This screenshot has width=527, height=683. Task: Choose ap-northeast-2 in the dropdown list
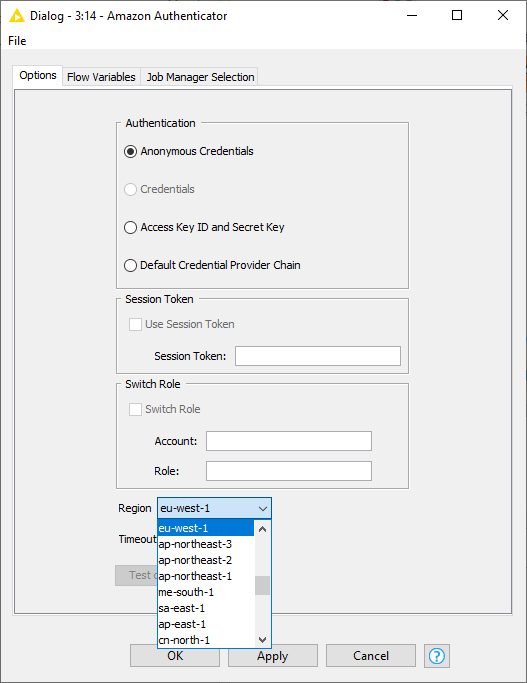coord(206,560)
